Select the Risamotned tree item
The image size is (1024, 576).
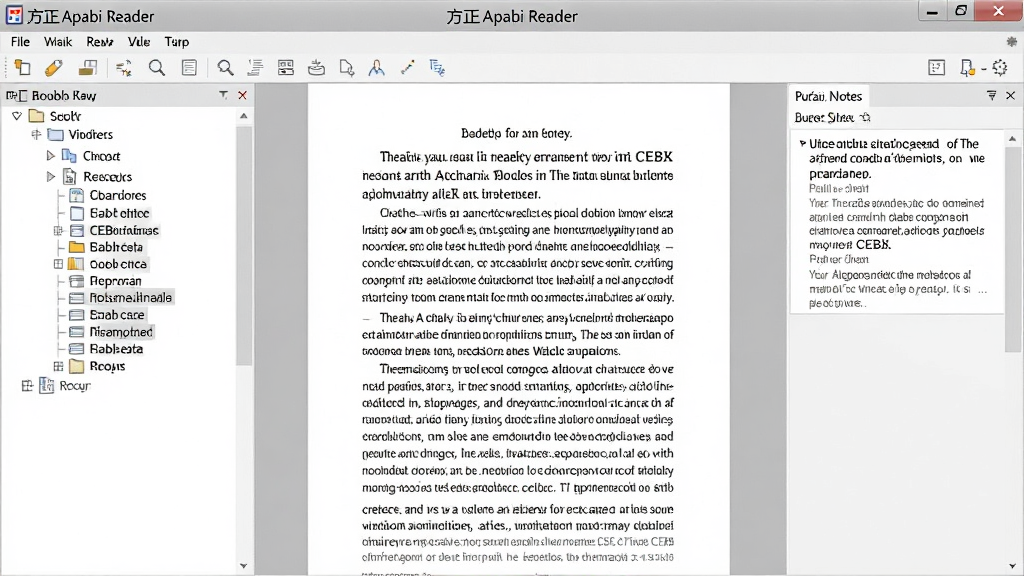click(121, 332)
